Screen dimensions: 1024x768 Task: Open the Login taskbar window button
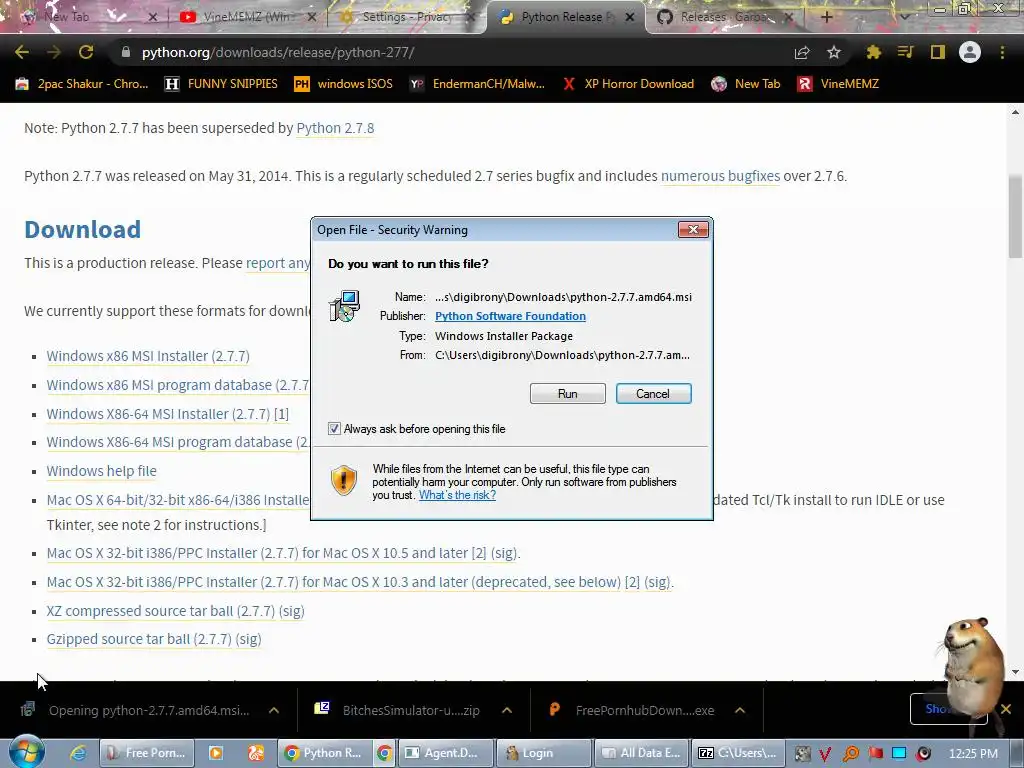[543, 753]
